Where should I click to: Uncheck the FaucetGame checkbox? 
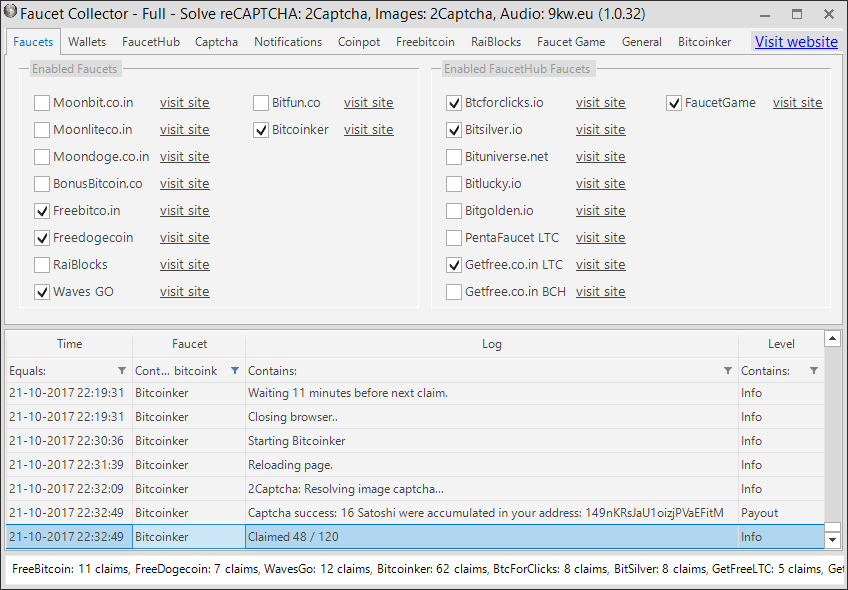[x=673, y=103]
